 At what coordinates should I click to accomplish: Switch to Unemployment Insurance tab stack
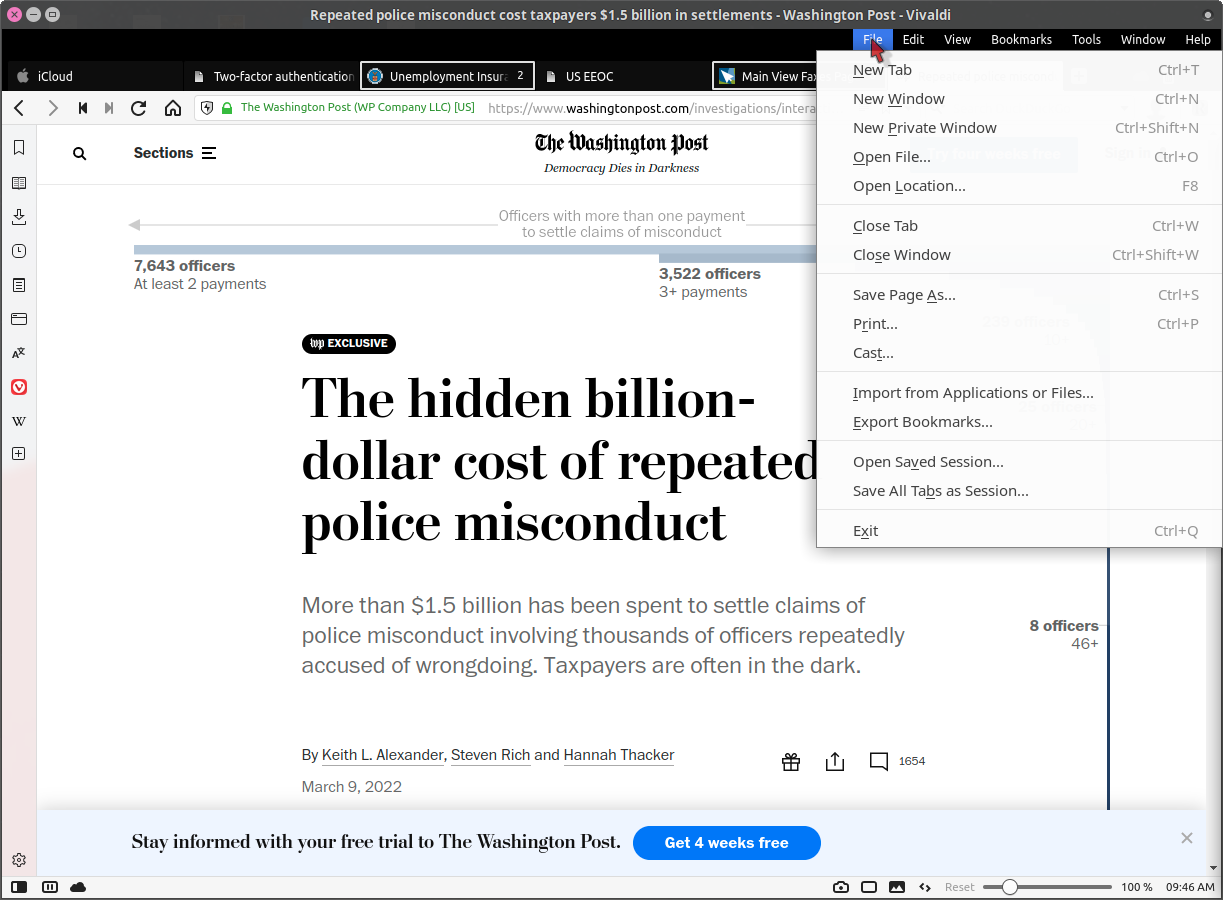point(447,76)
